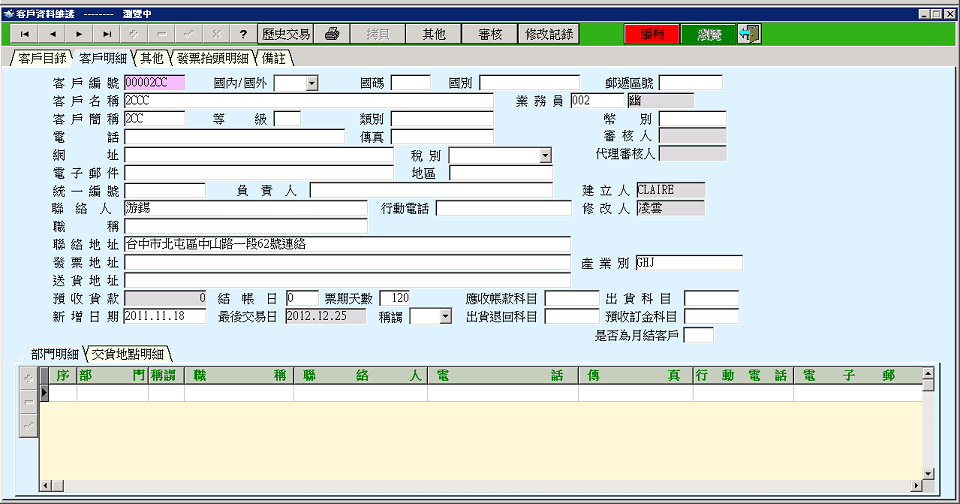Jump to the first record

(24, 34)
